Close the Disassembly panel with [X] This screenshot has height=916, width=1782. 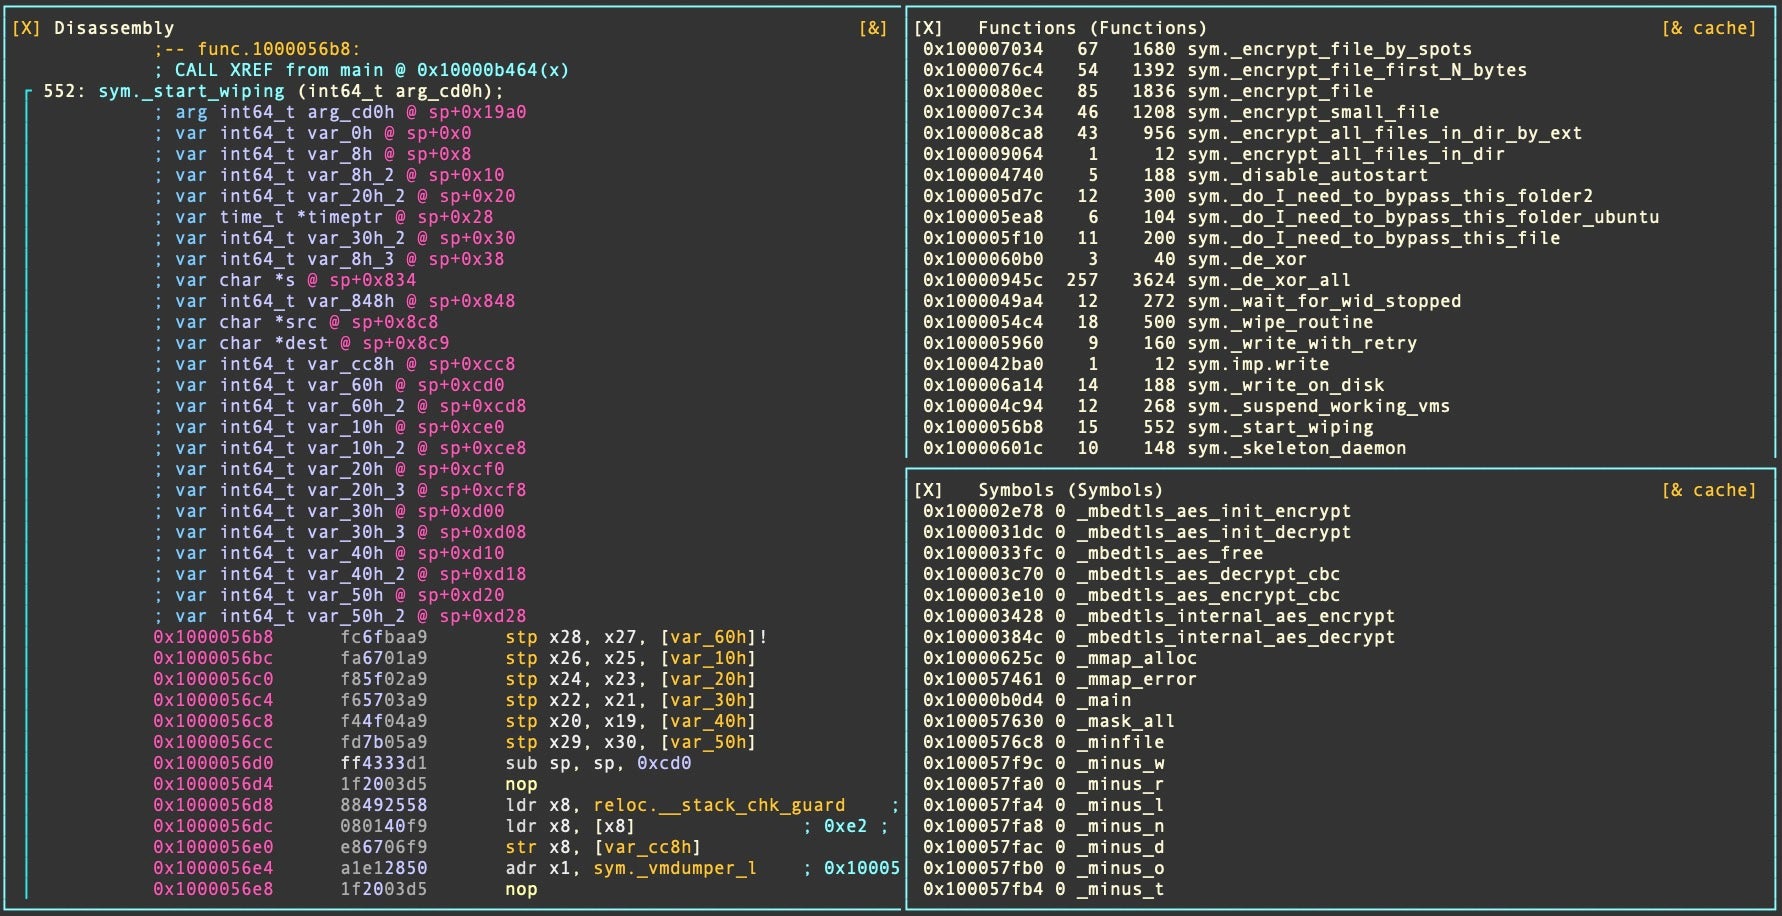click(x=26, y=28)
